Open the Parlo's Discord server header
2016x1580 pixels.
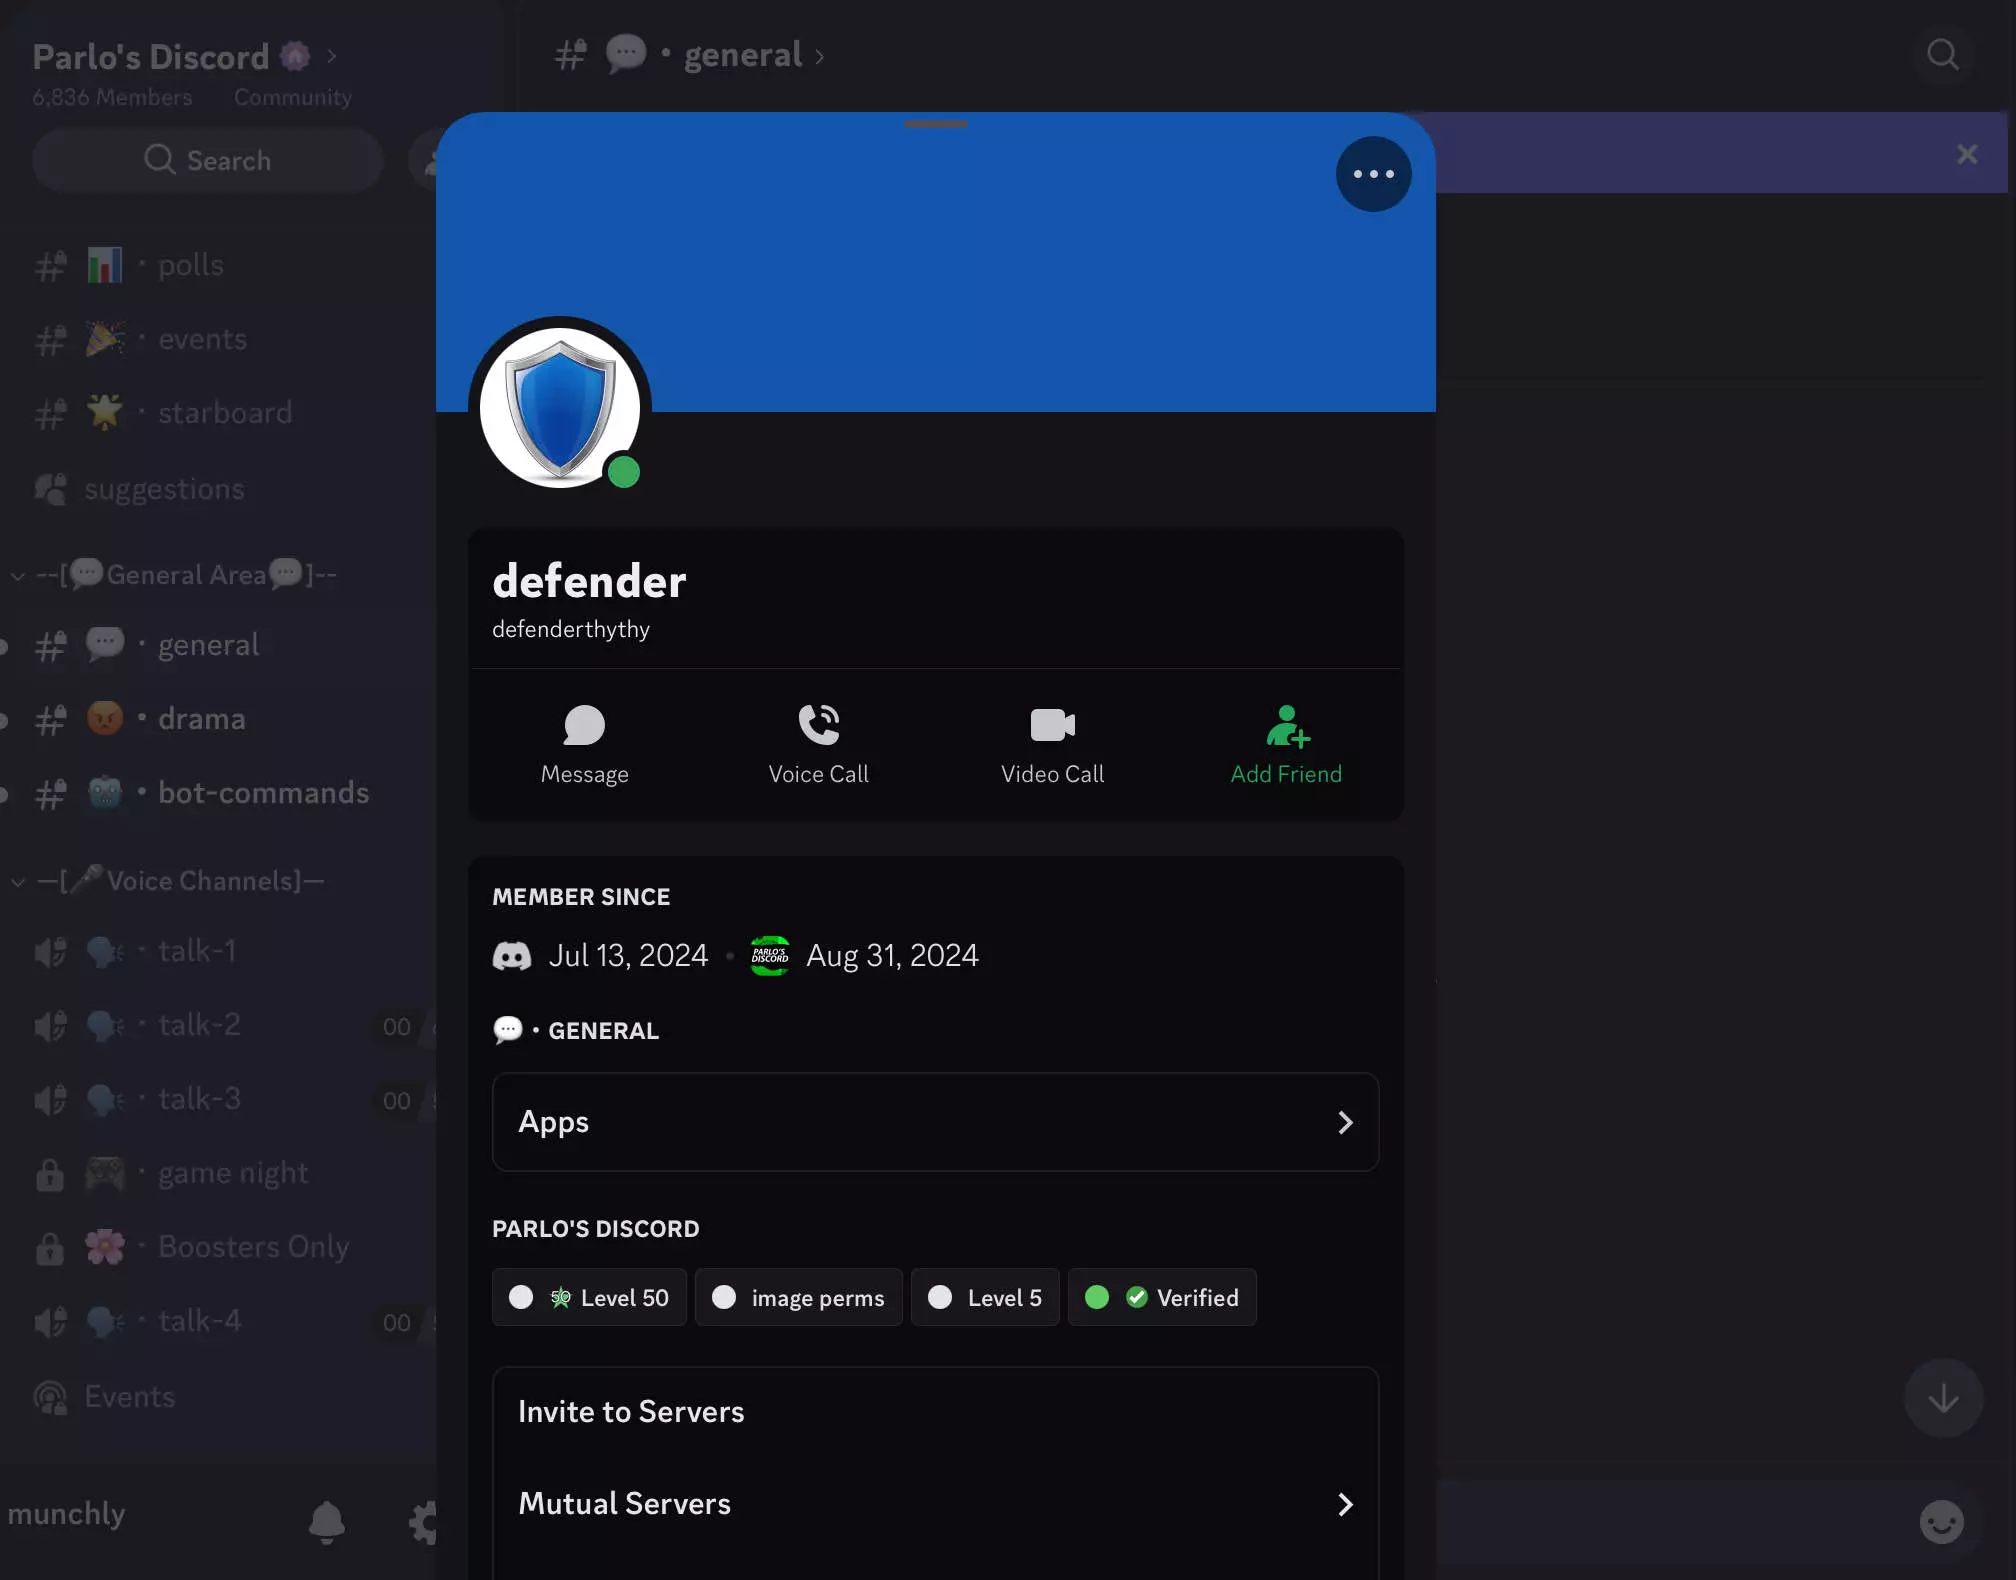pyautogui.click(x=184, y=57)
